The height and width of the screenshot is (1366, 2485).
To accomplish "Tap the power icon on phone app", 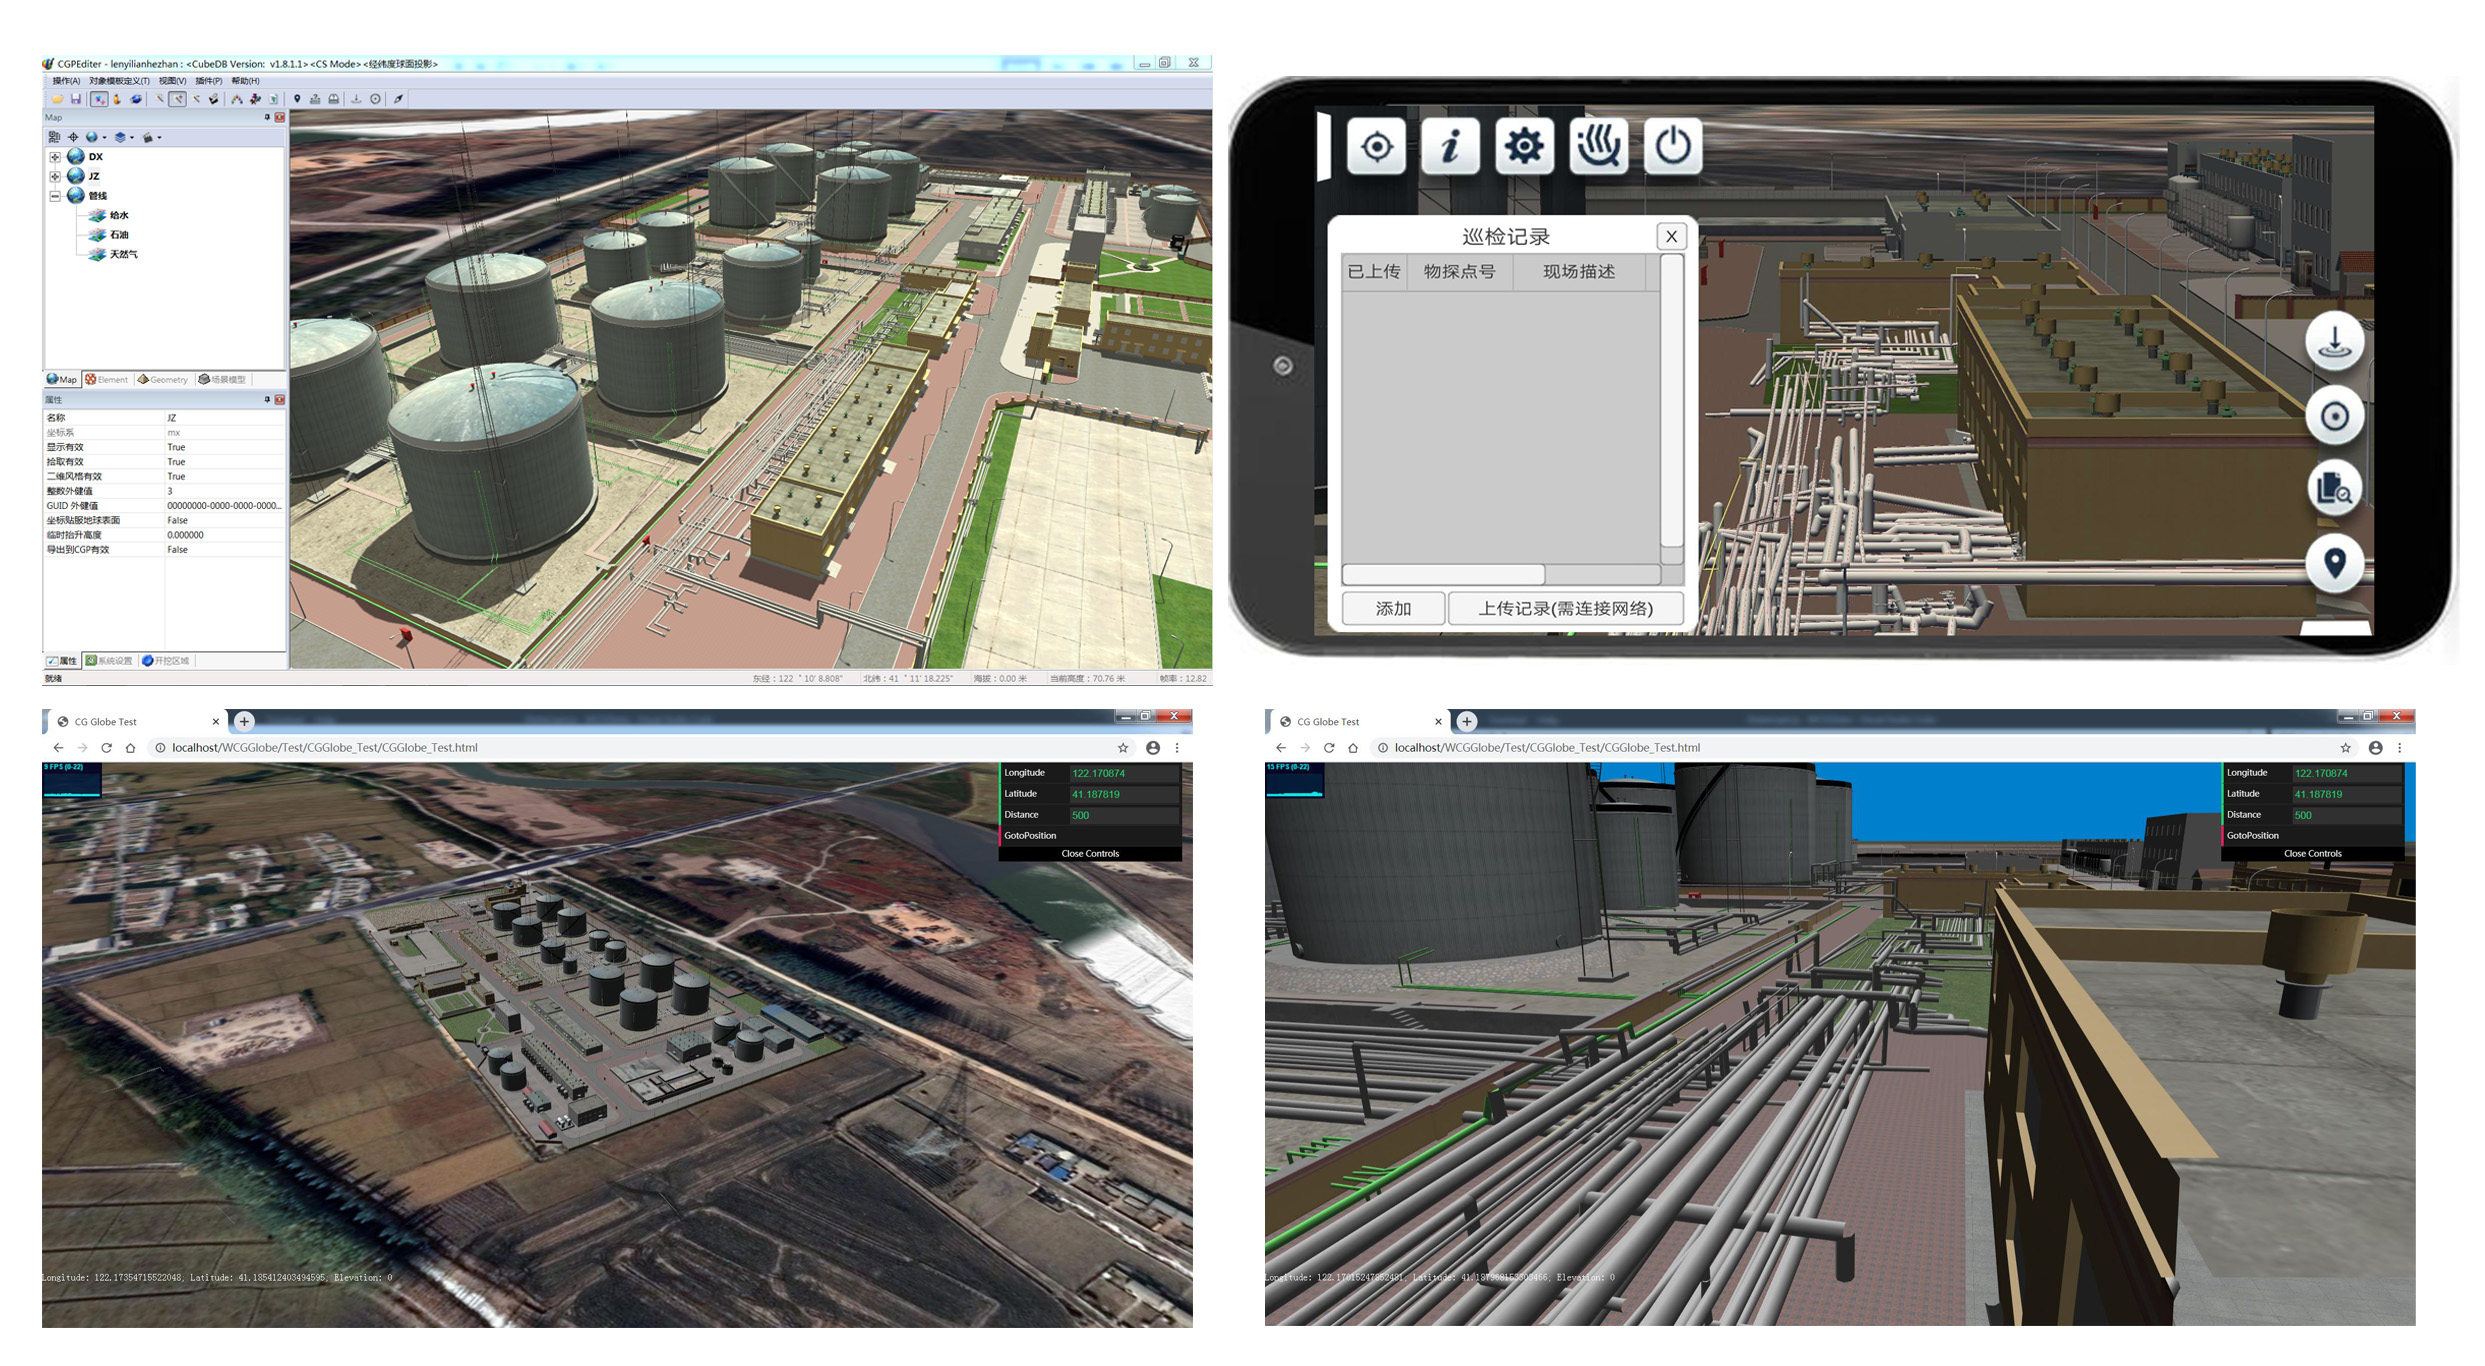I will pos(1673,147).
